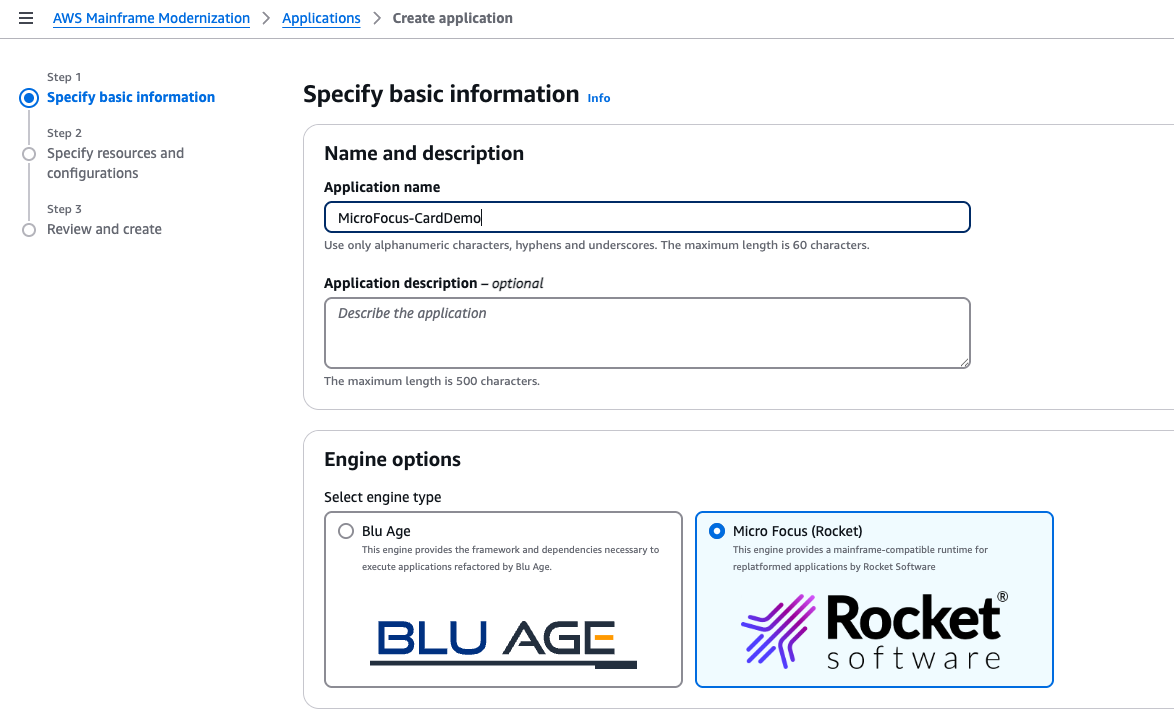Click the Step 3 empty progress circle
Viewport: 1174px width, 710px height.
click(28, 229)
